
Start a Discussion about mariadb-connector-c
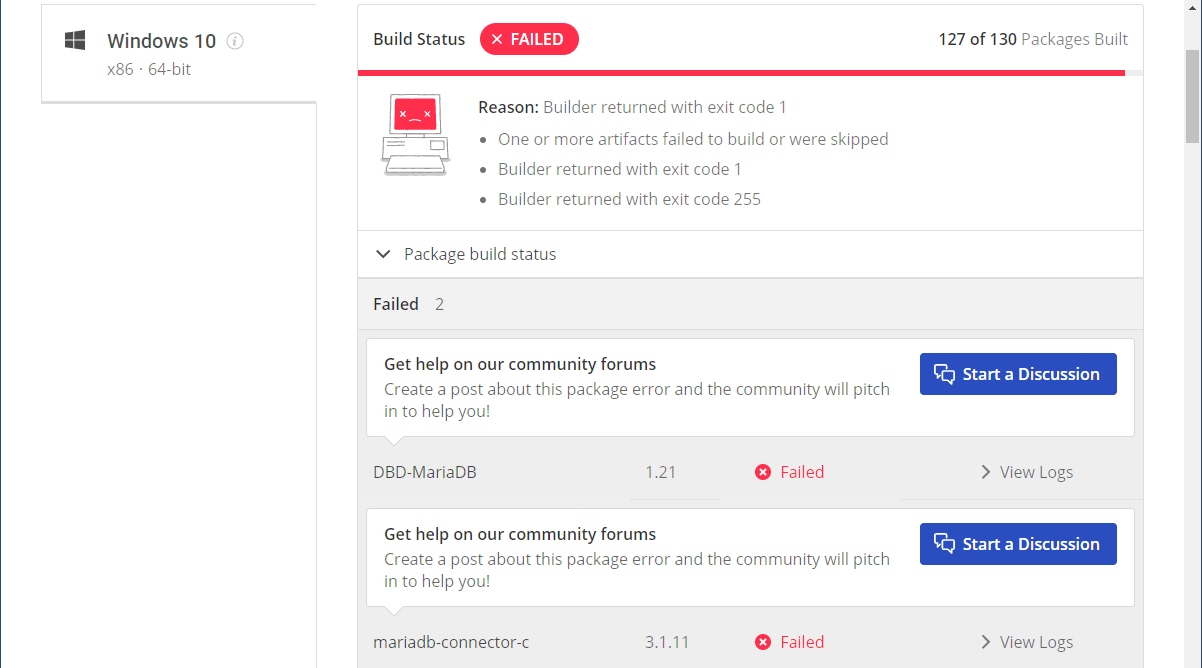(1018, 544)
